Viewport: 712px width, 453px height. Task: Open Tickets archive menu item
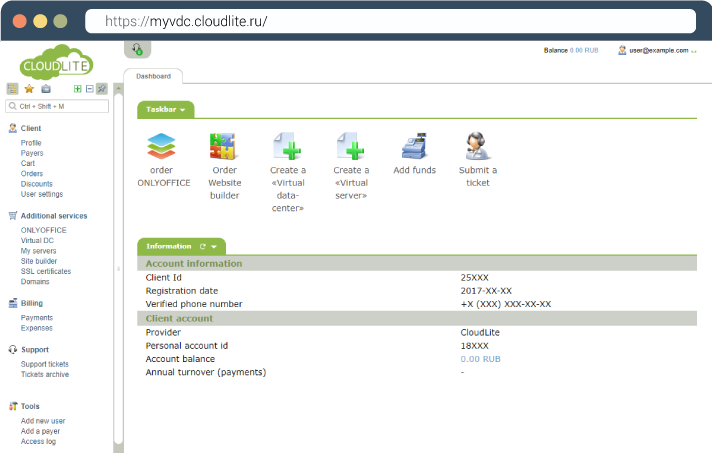[45, 374]
